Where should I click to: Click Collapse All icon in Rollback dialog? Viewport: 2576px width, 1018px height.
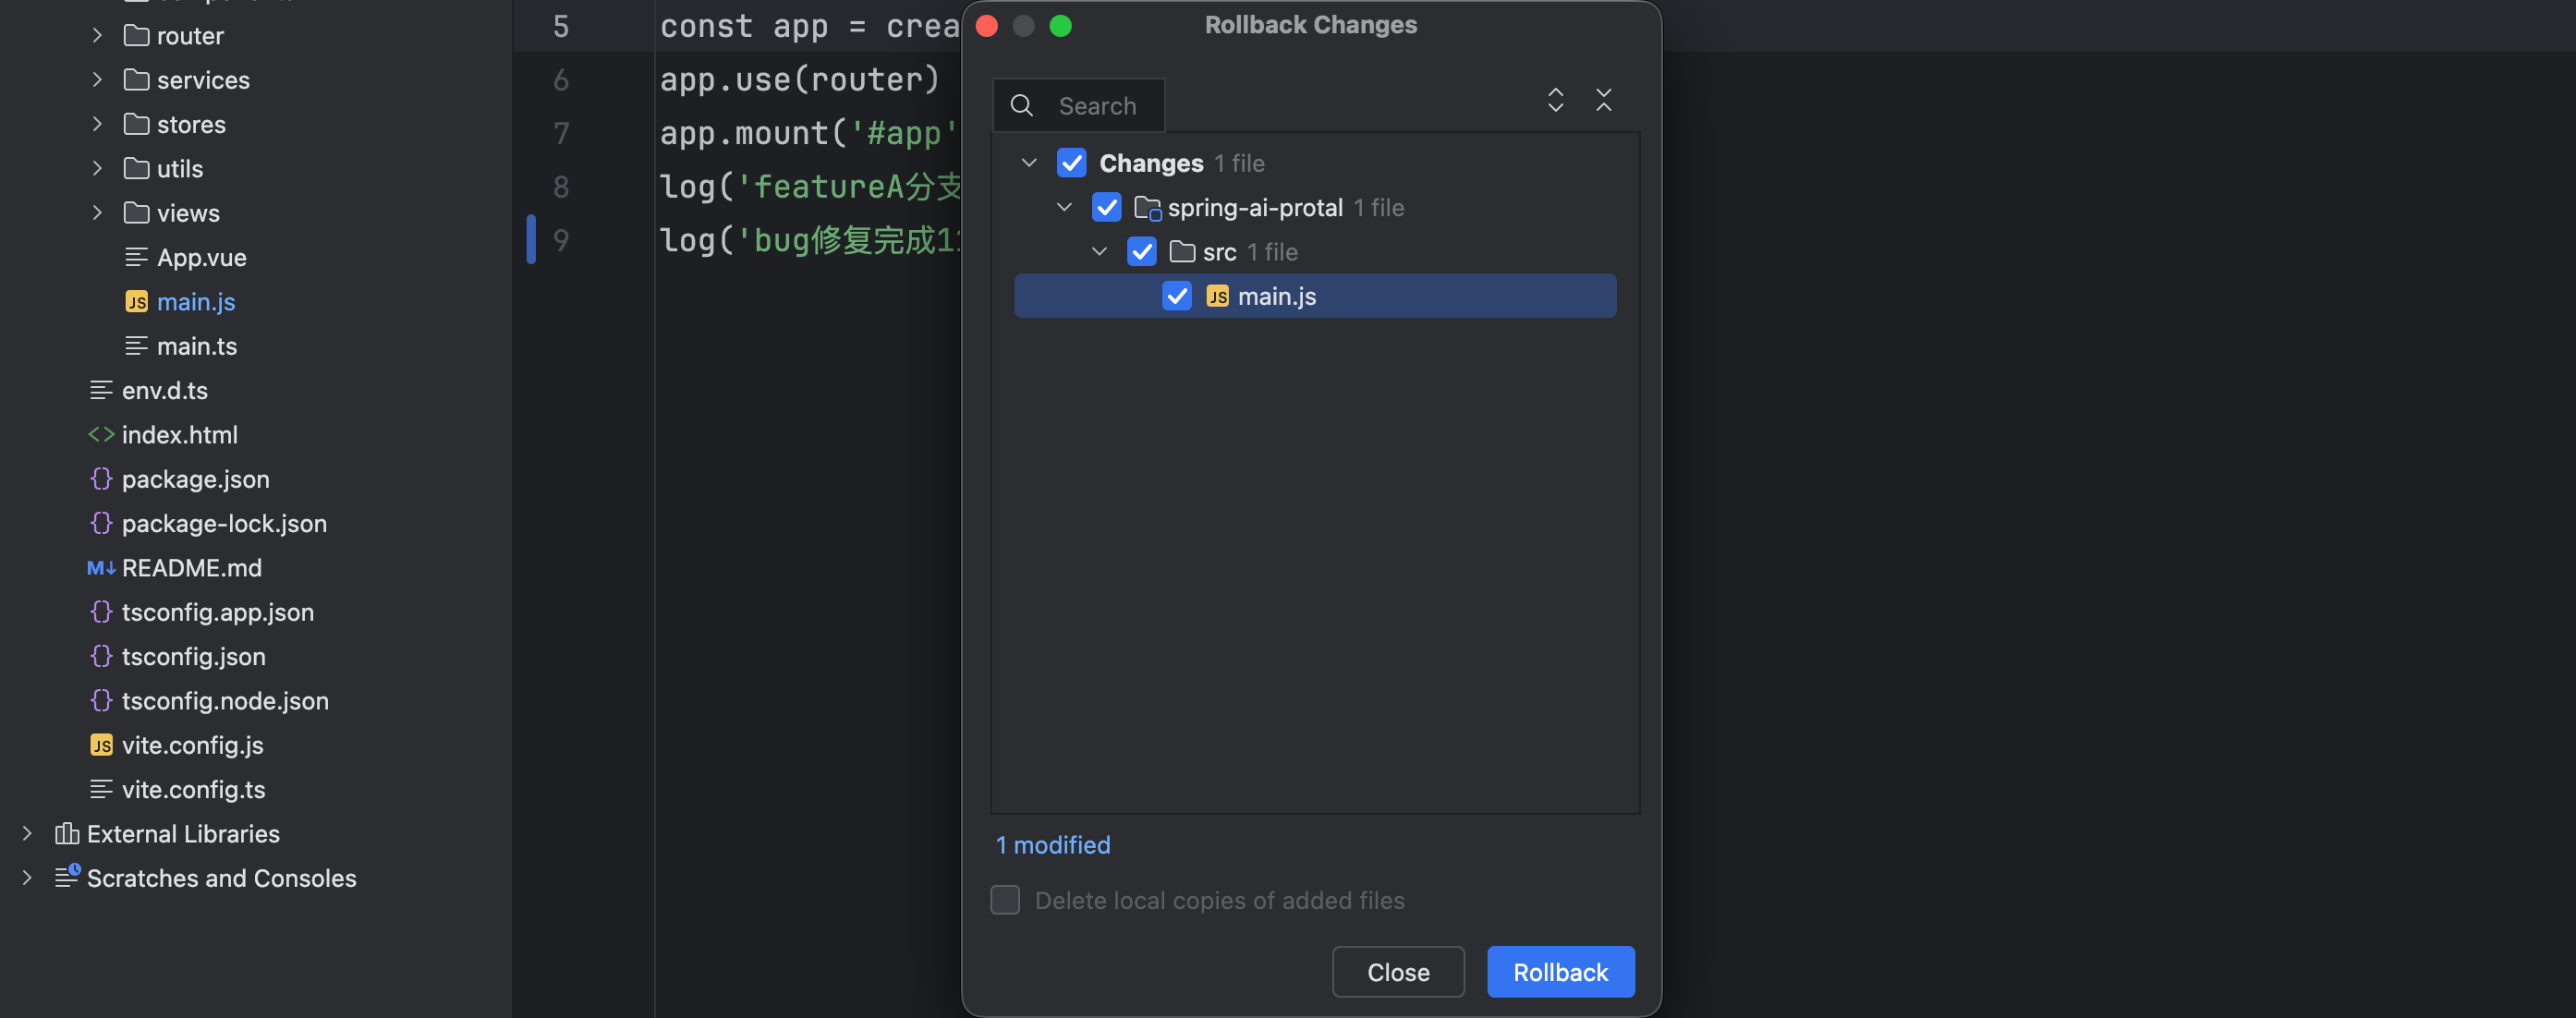(x=1603, y=100)
